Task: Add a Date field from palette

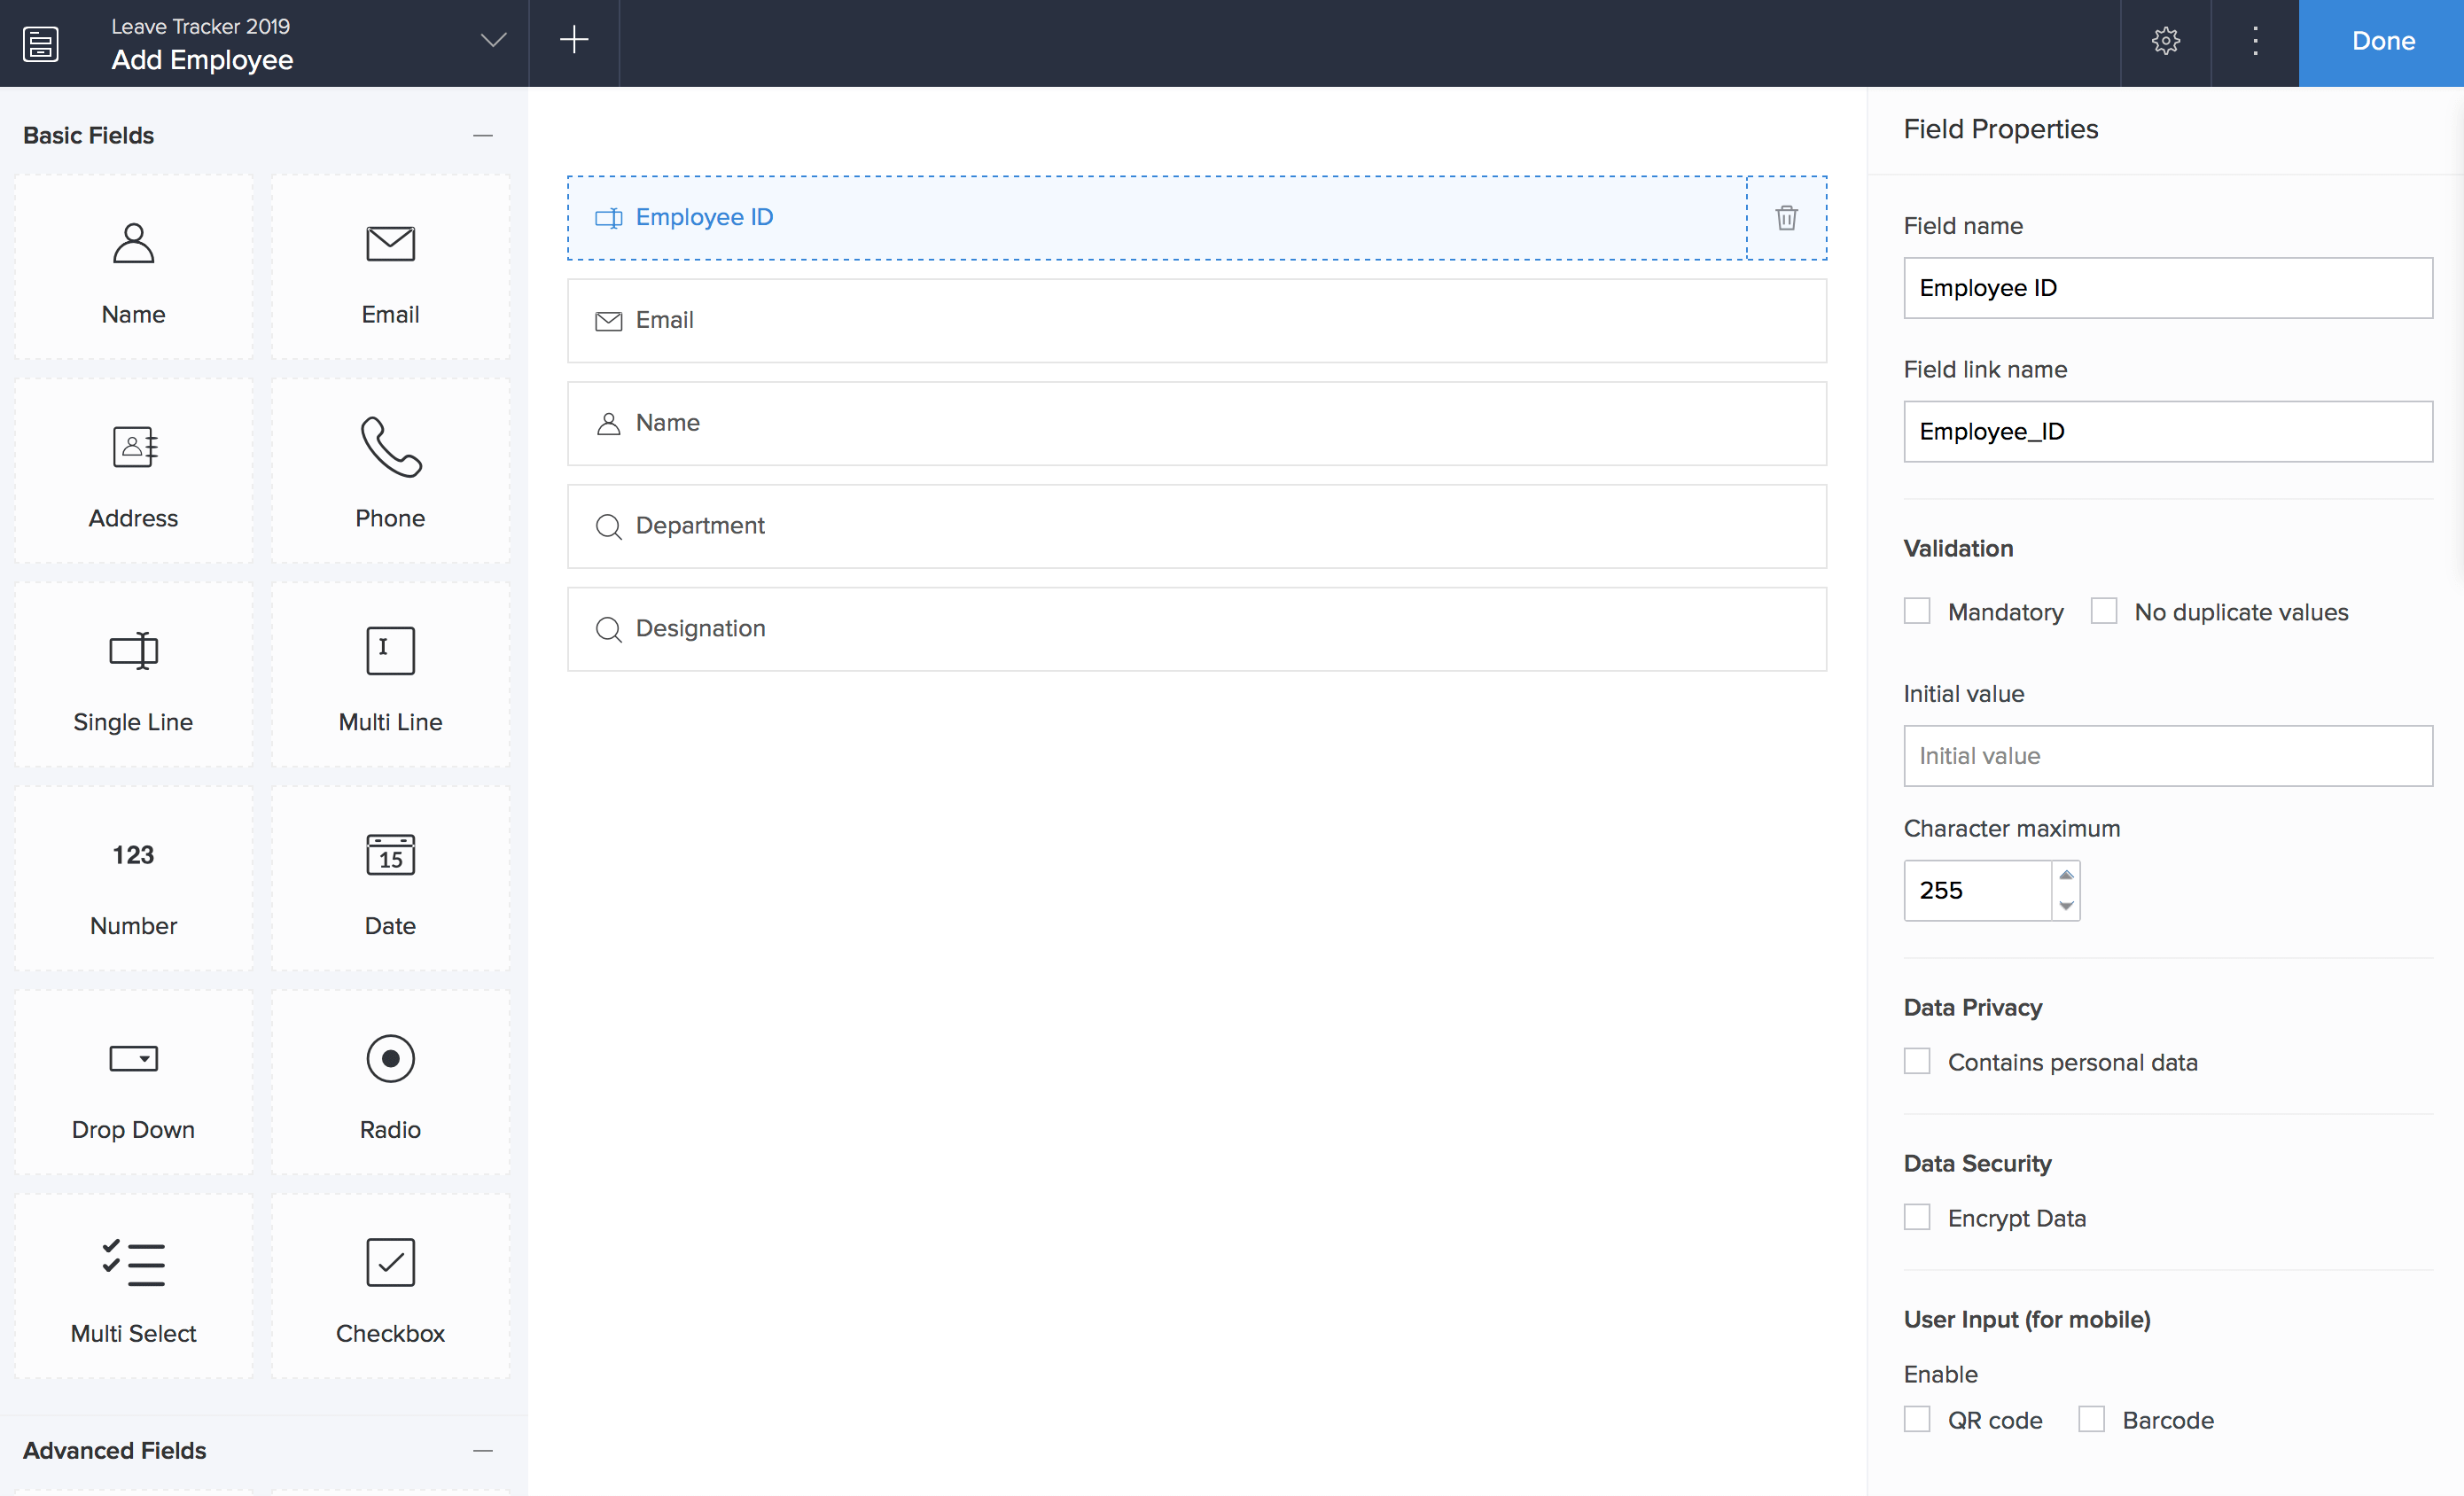Action: tap(390, 878)
